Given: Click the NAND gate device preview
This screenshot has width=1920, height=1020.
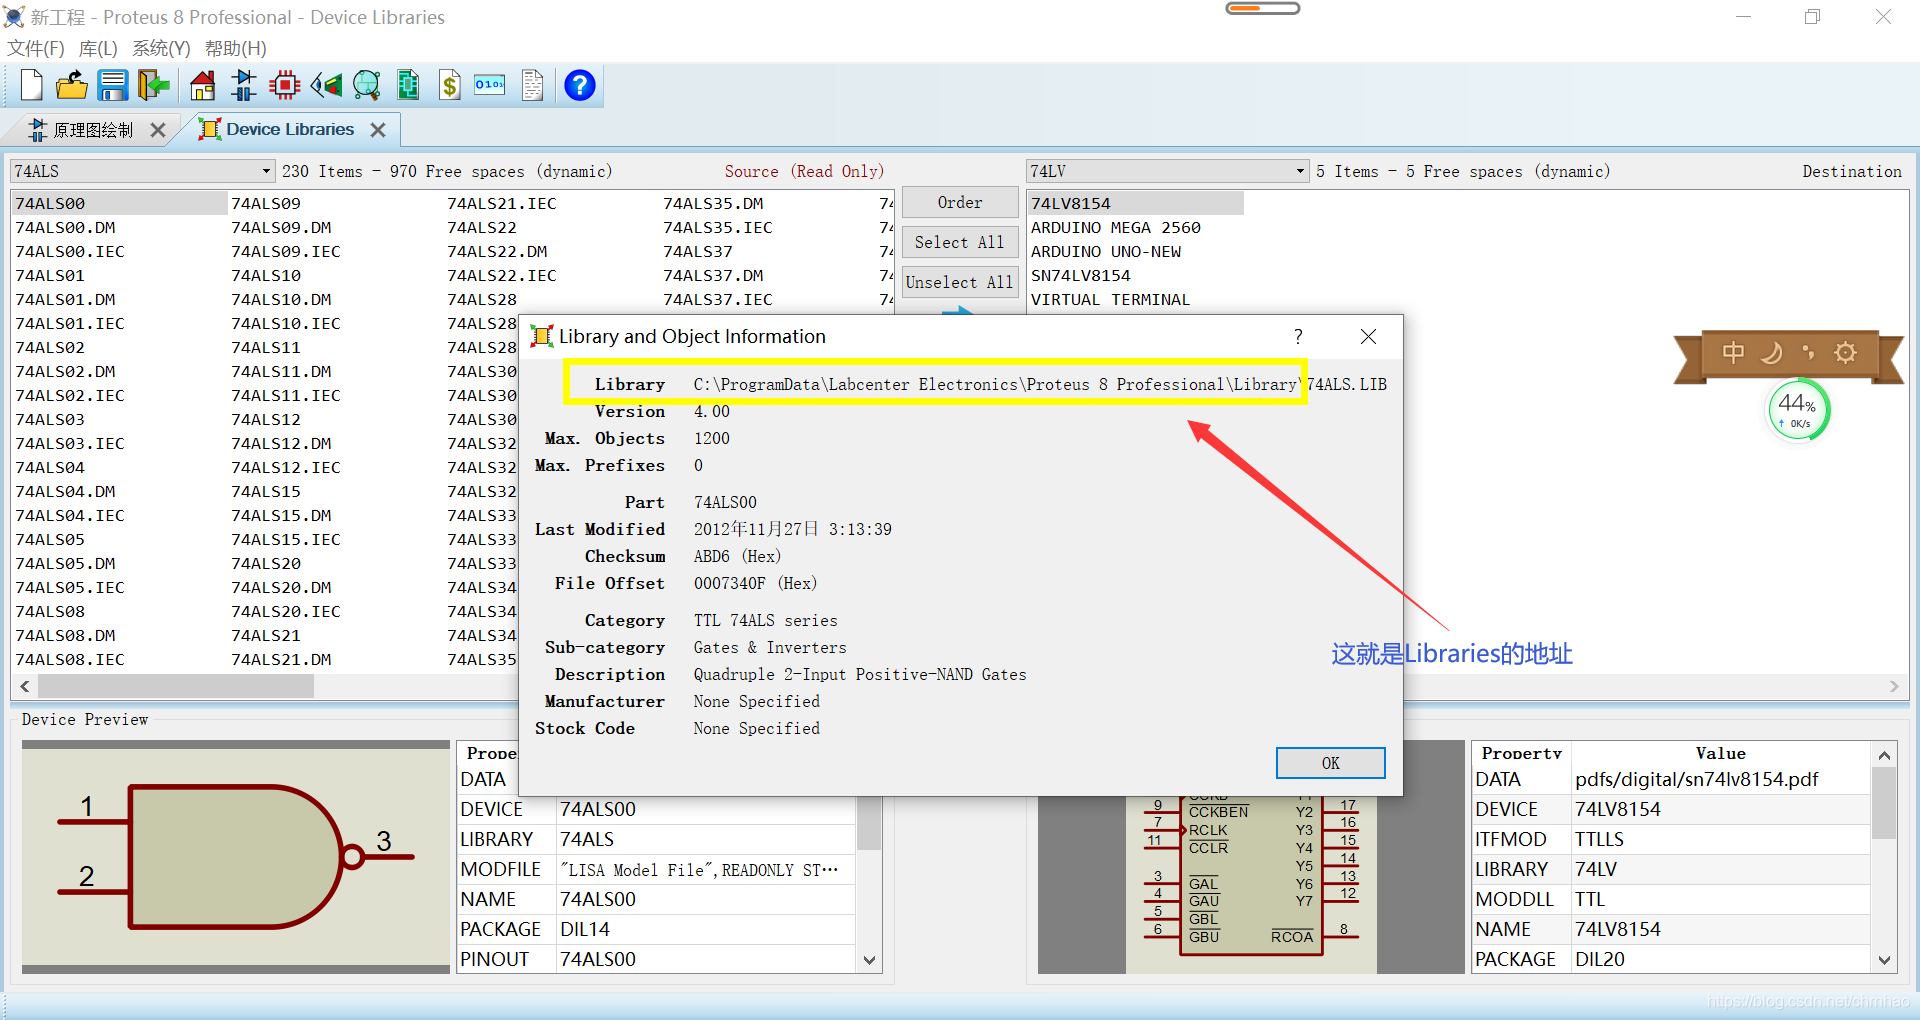Looking at the screenshot, I should (236, 858).
